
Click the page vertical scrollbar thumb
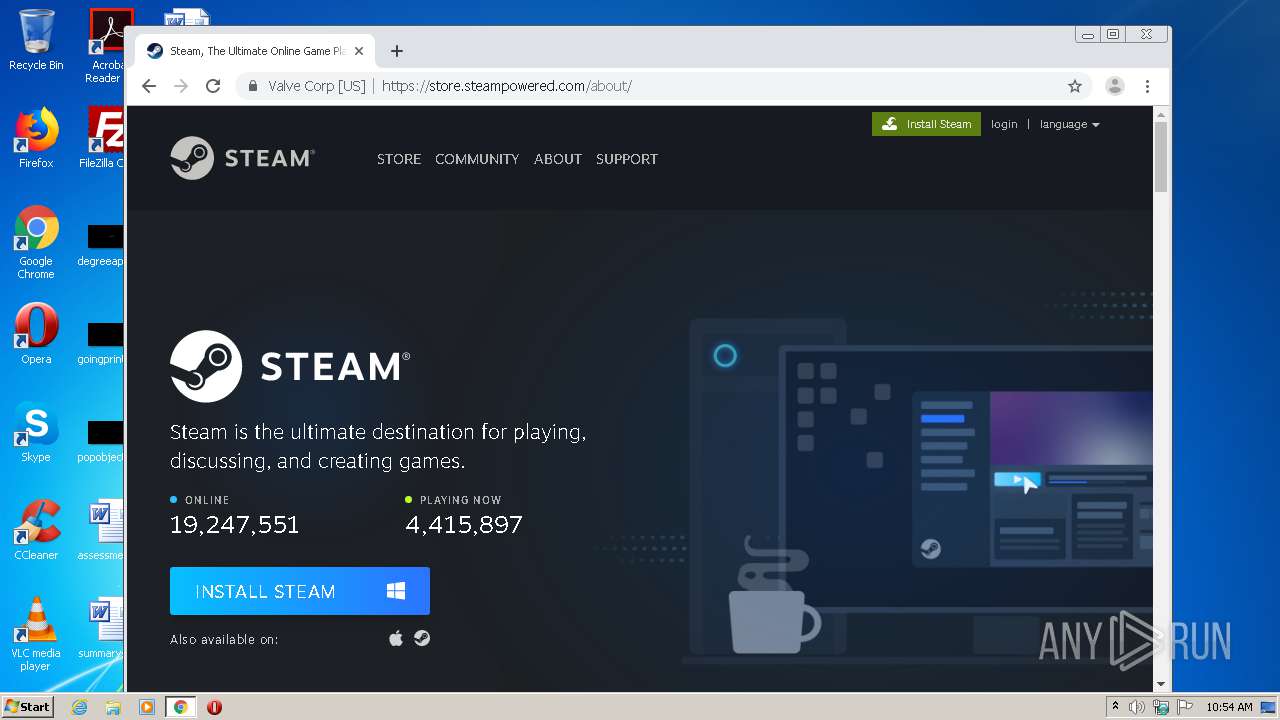point(1161,156)
